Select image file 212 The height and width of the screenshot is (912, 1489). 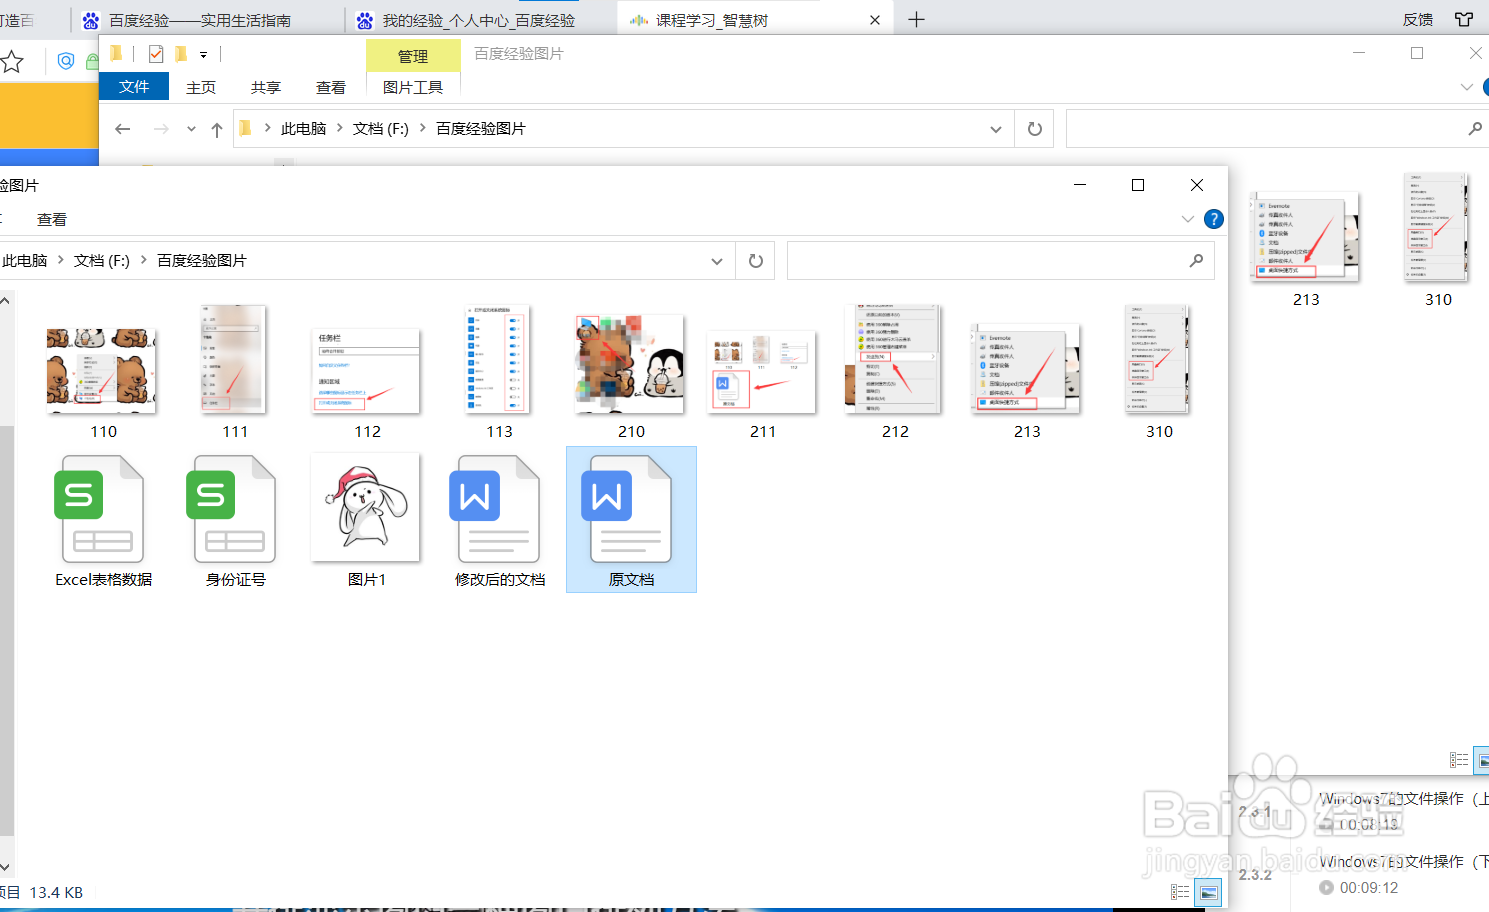[894, 360]
